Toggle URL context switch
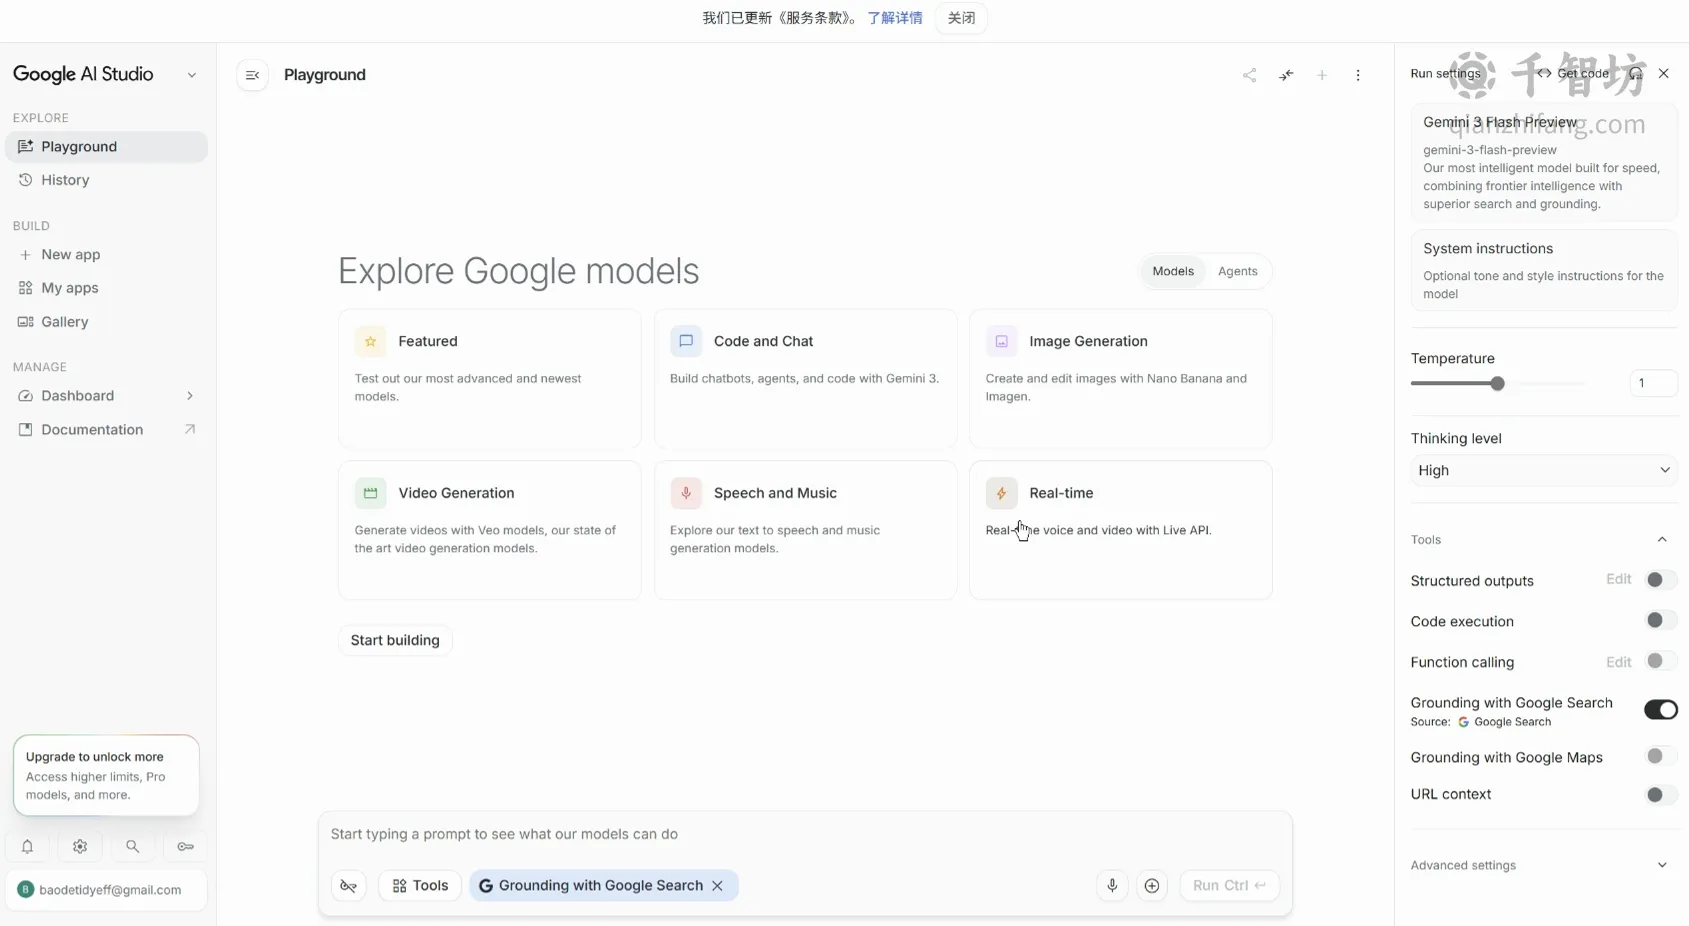The width and height of the screenshot is (1689, 926). click(1660, 795)
